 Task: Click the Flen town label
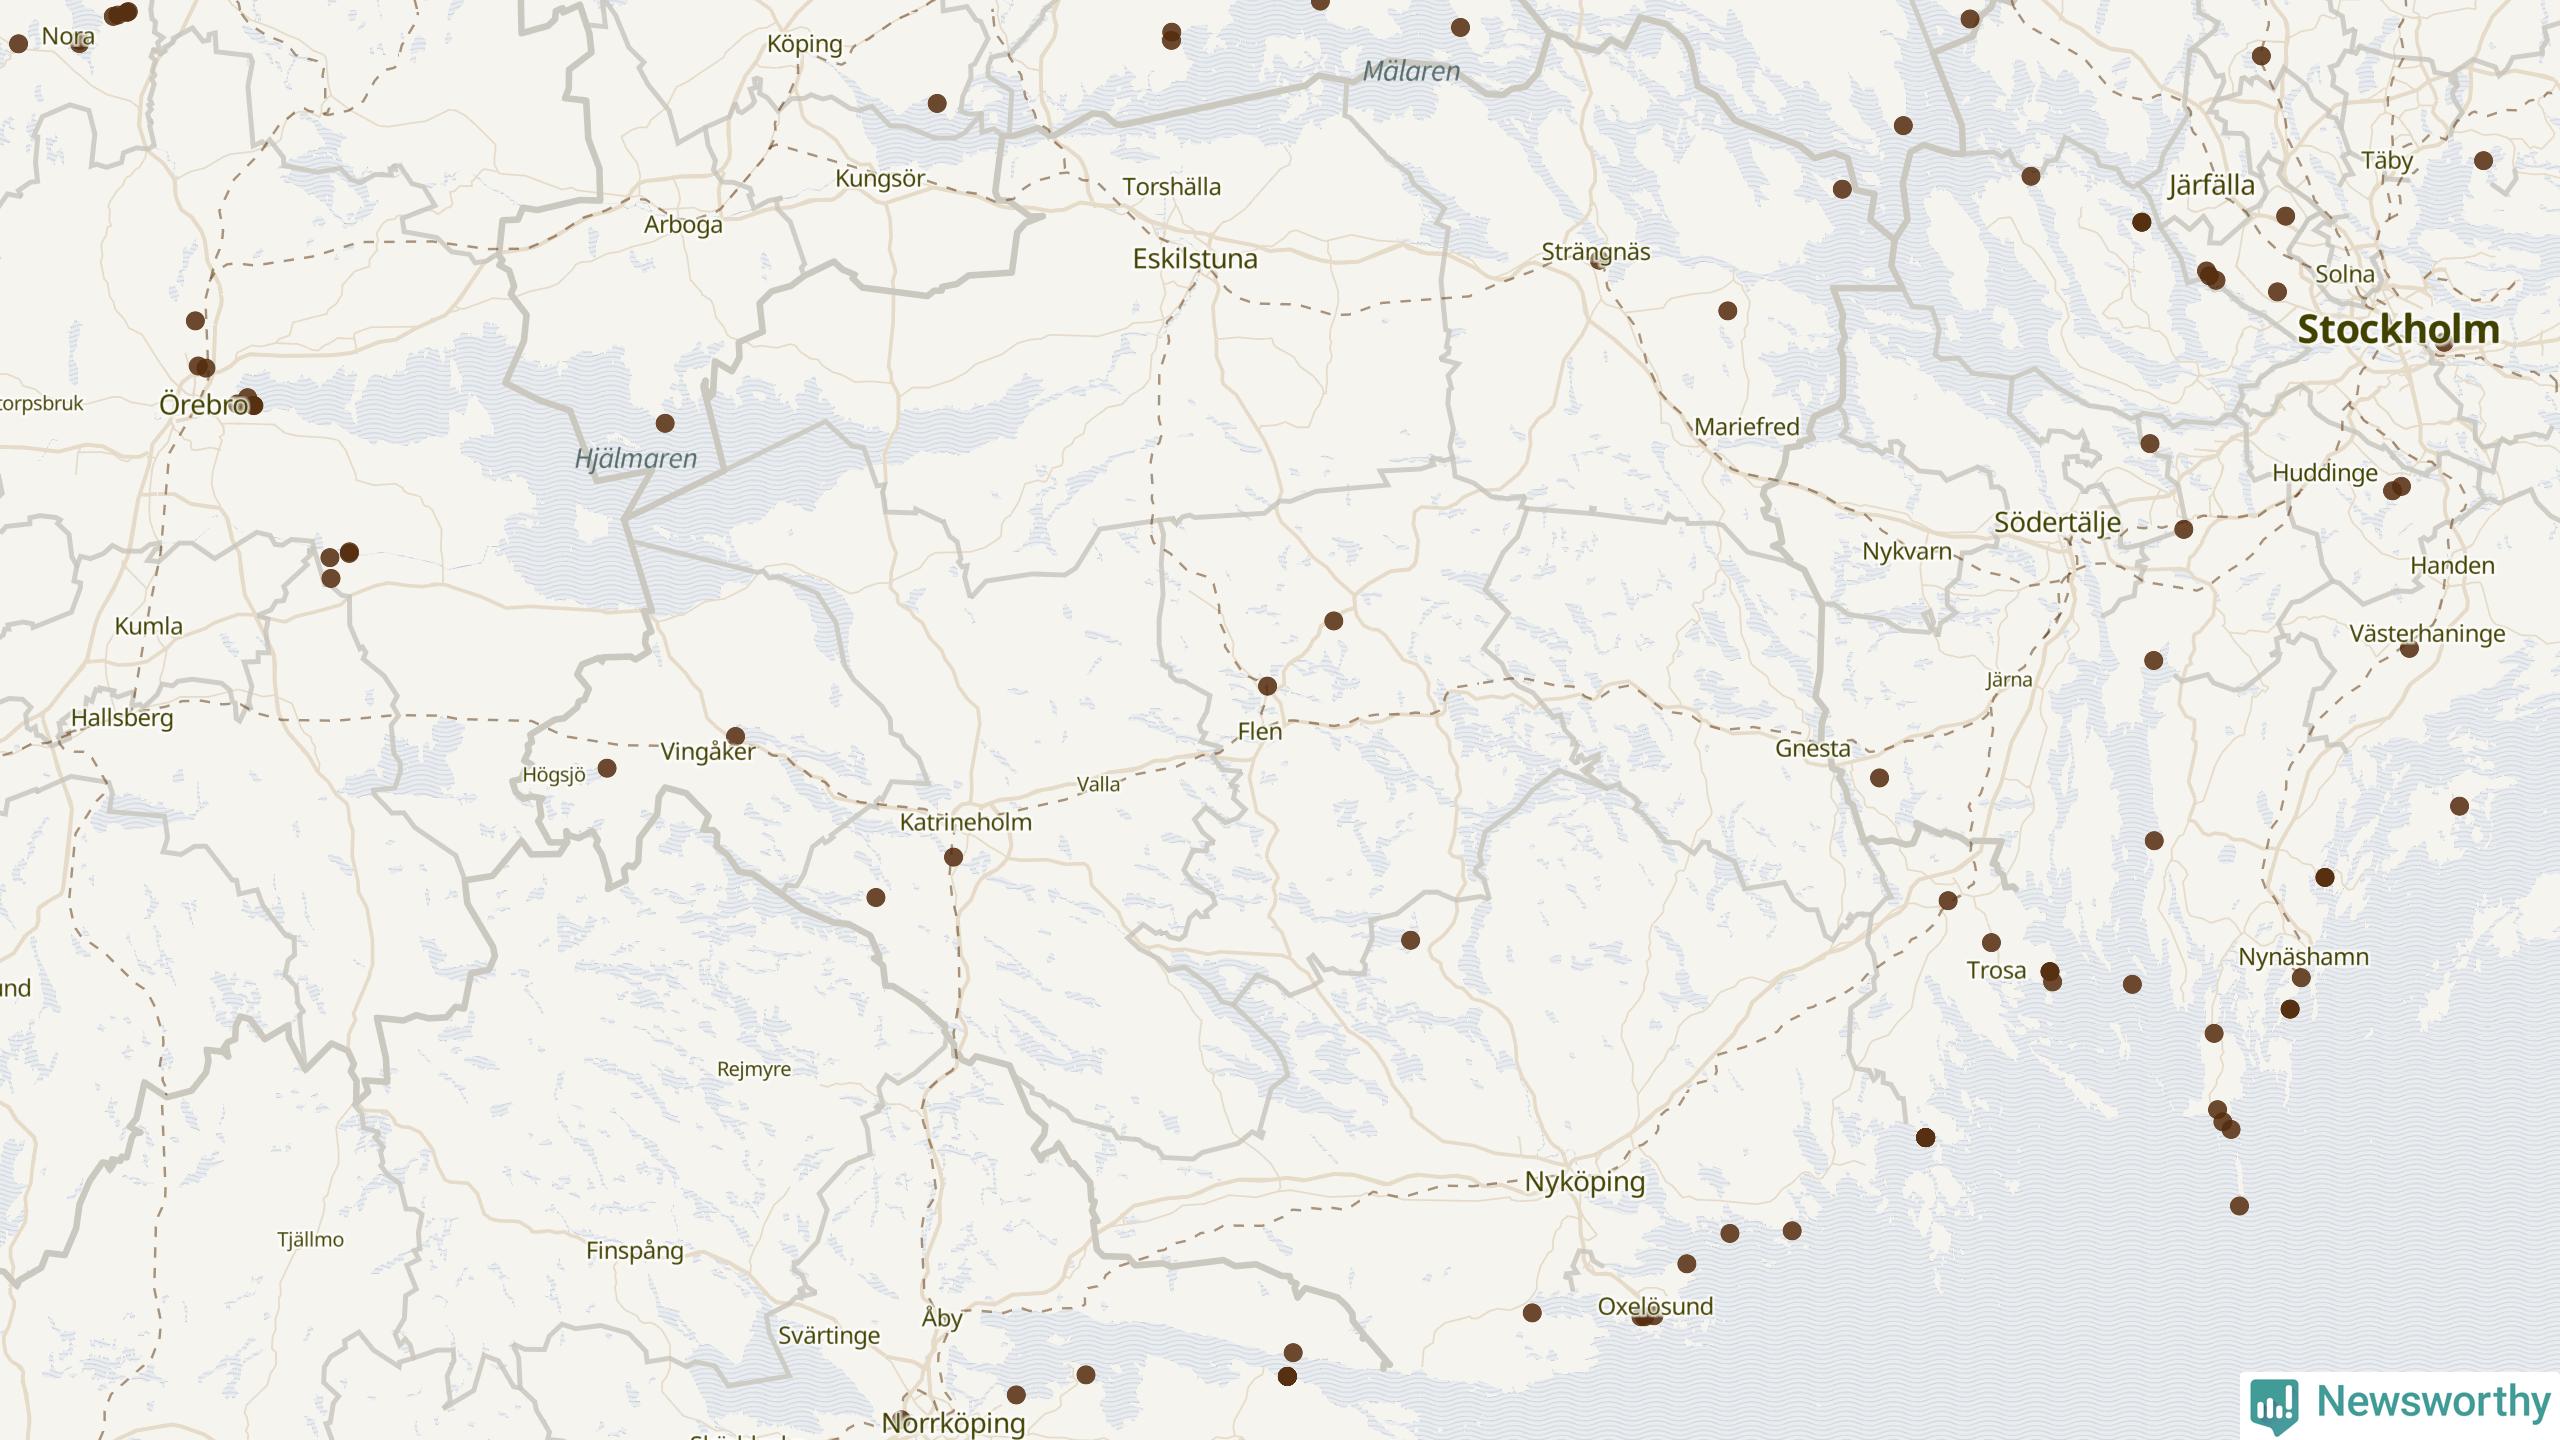[x=1260, y=731]
